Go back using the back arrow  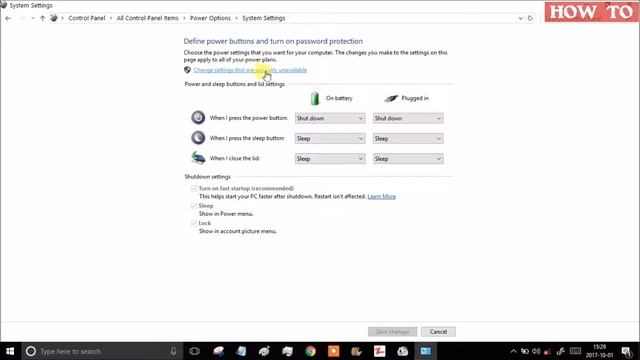(x=8, y=18)
